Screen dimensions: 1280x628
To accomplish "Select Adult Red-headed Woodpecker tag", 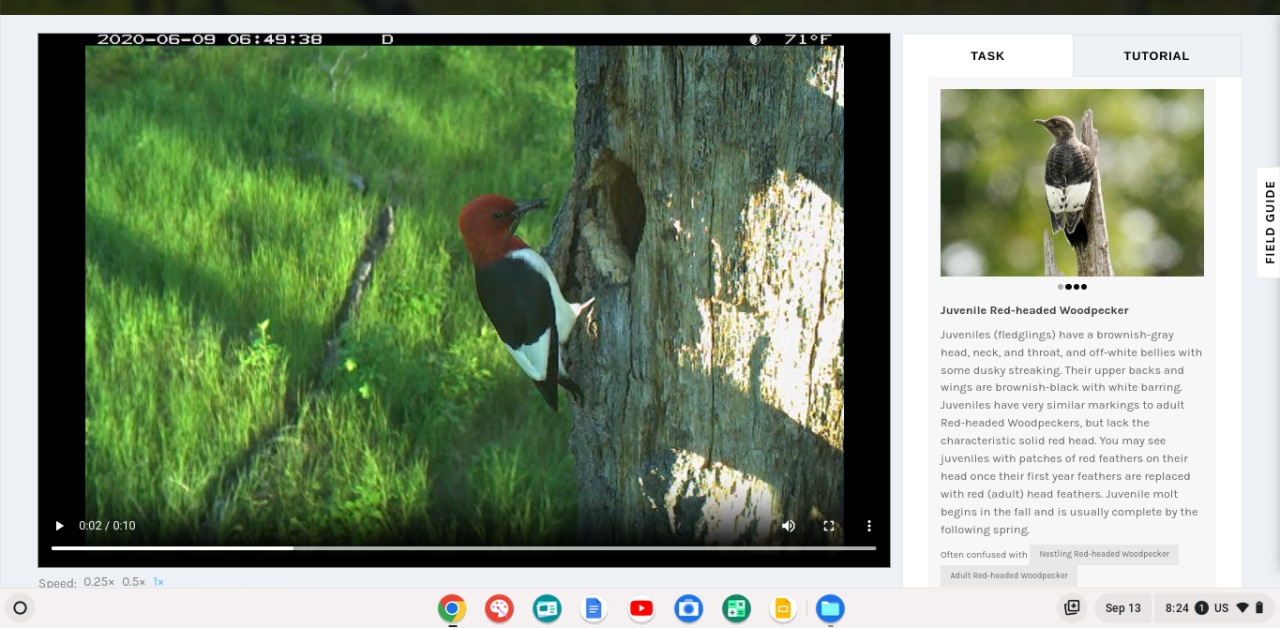I will point(1009,576).
